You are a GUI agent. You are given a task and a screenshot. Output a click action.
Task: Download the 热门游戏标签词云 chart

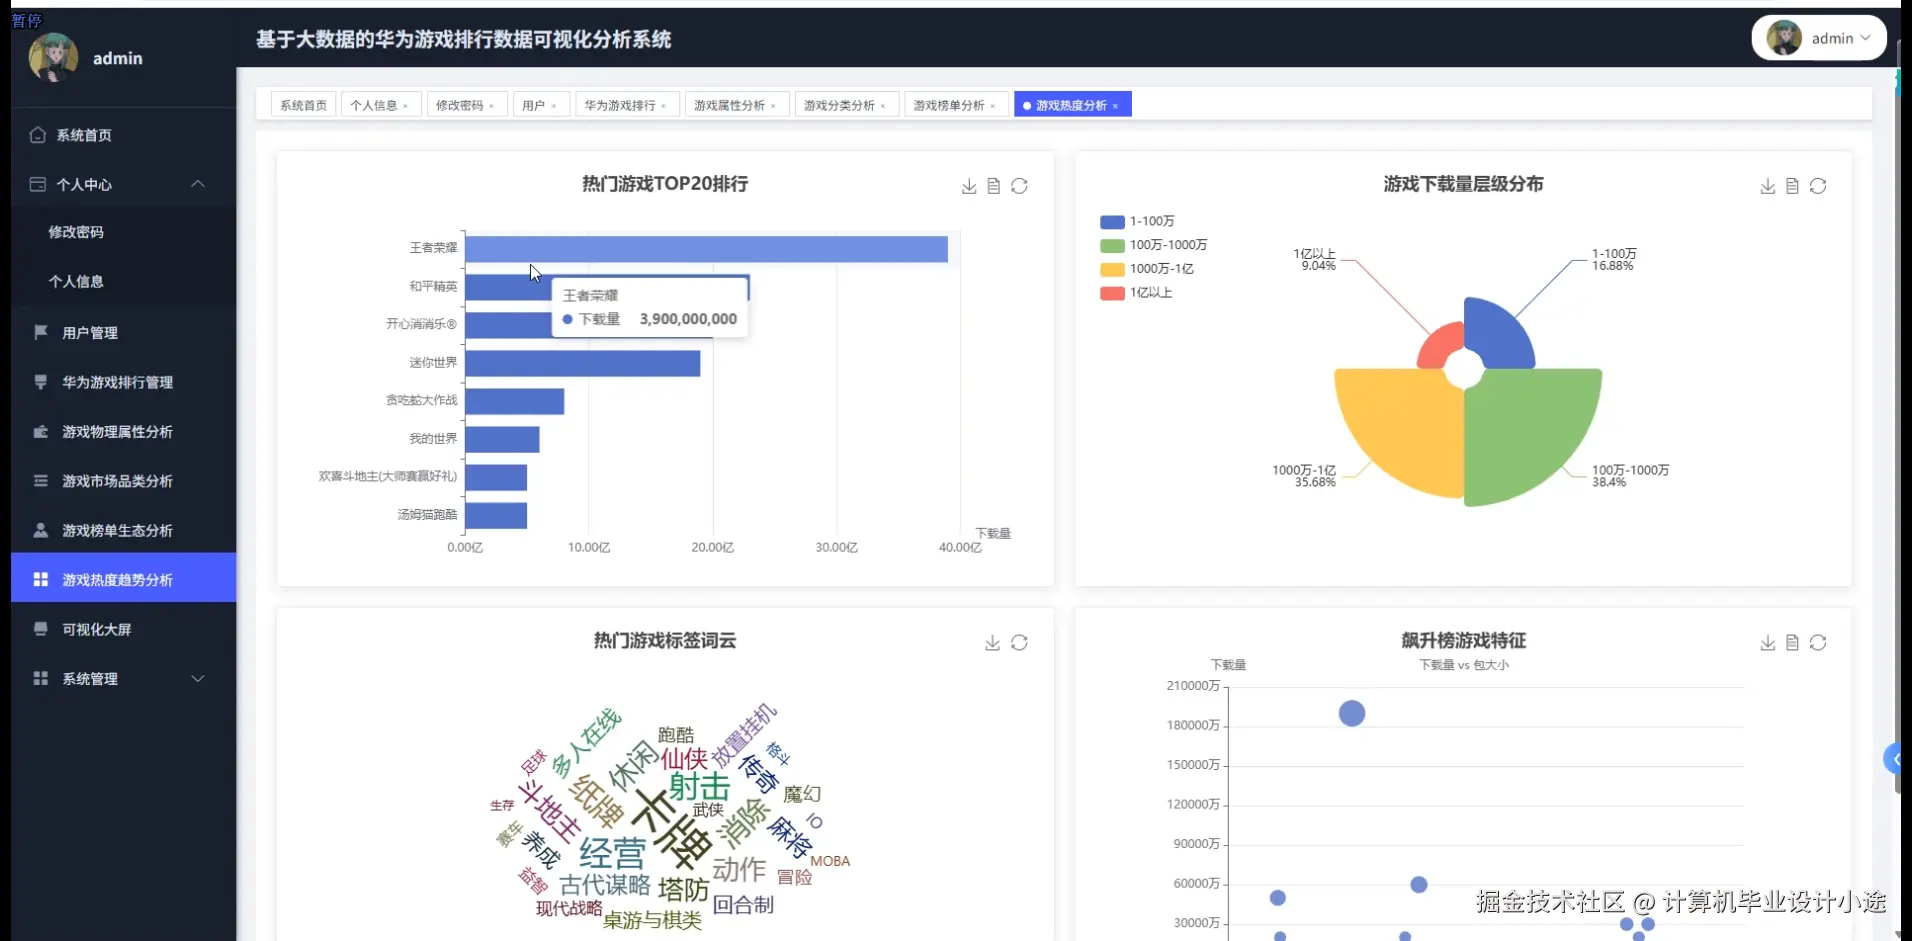click(x=991, y=643)
